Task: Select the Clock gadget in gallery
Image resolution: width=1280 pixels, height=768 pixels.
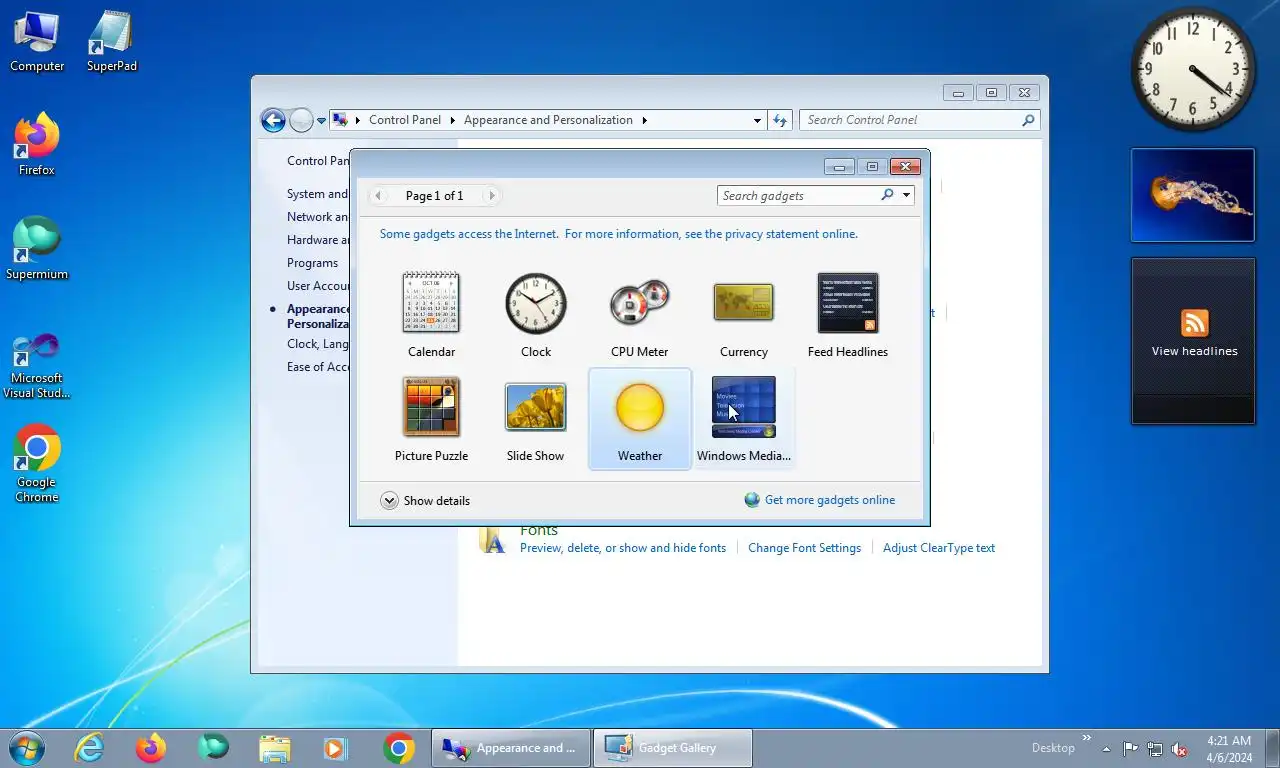Action: [x=535, y=314]
